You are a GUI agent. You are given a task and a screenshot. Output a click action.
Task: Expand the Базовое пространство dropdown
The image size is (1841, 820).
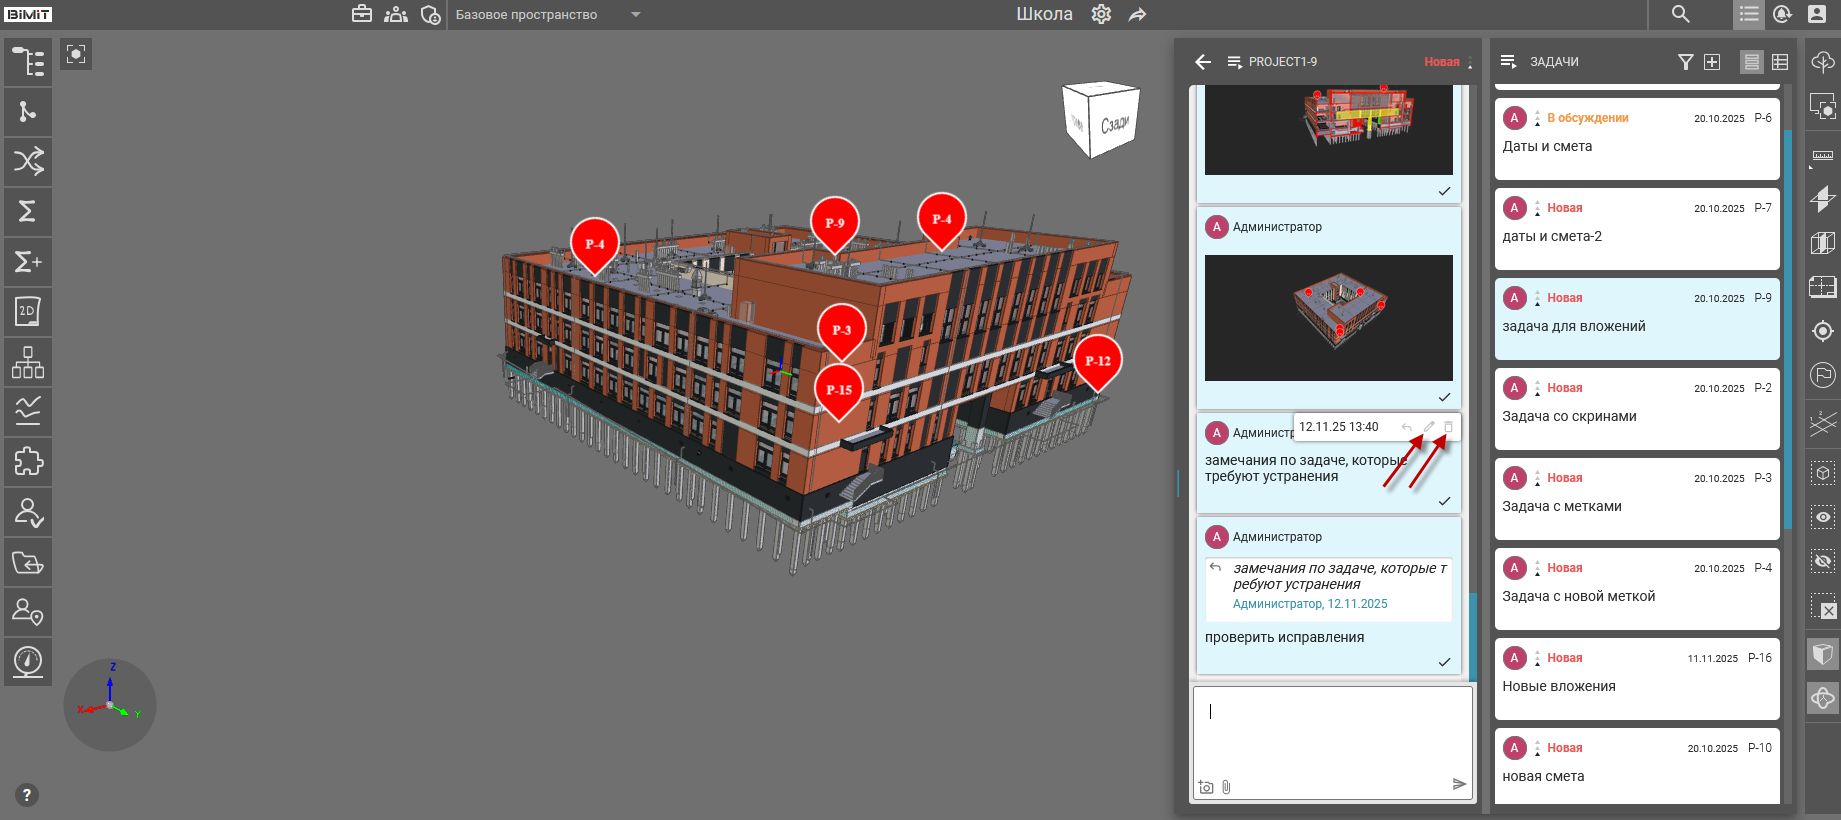coord(636,15)
